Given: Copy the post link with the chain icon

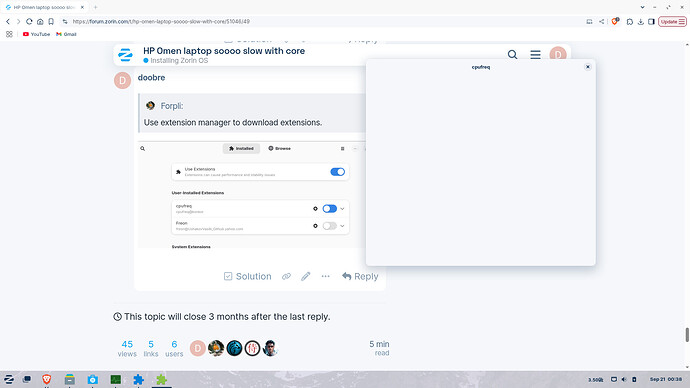Looking at the screenshot, I should [286, 276].
